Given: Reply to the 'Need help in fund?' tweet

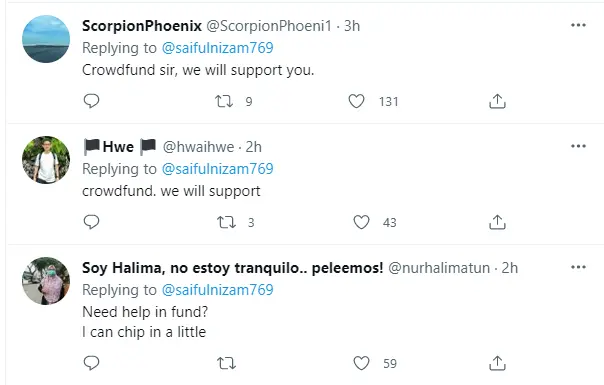Looking at the screenshot, I should [x=91, y=363].
